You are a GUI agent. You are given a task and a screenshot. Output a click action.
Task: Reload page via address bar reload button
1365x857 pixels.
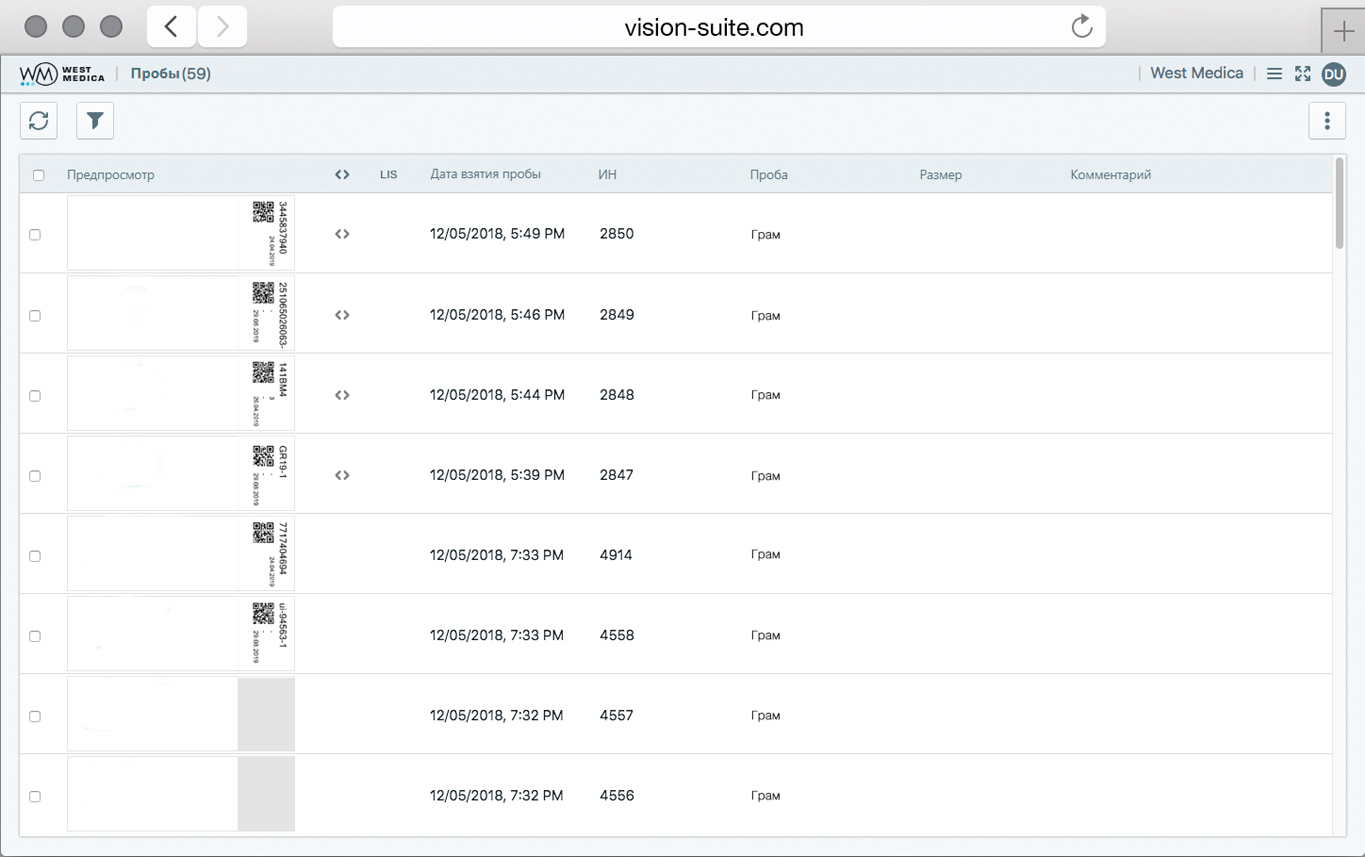(x=1081, y=27)
